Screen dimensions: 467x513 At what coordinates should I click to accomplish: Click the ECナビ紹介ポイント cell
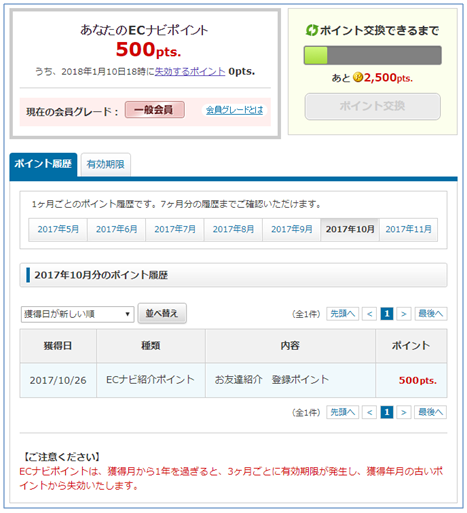(x=151, y=380)
